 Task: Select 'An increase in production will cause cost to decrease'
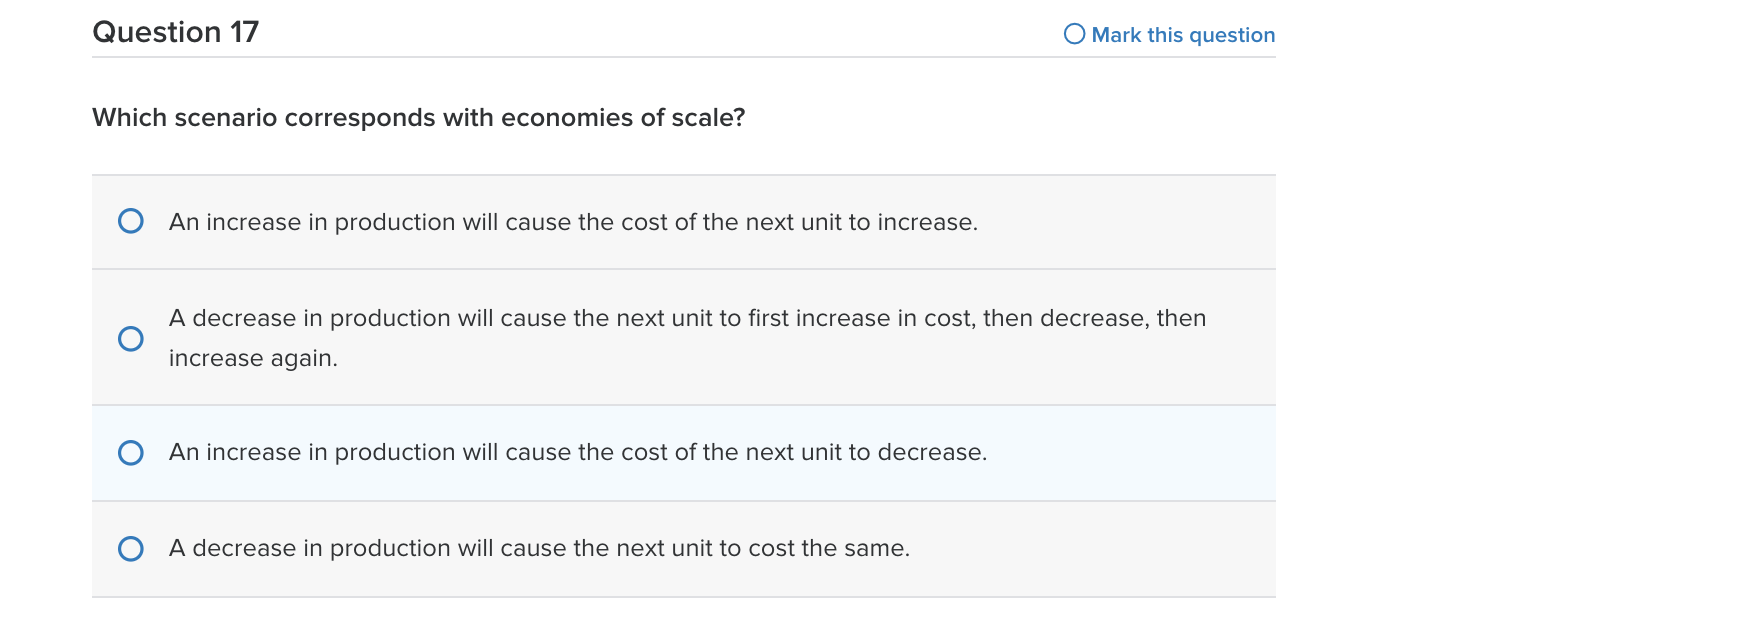point(577,452)
